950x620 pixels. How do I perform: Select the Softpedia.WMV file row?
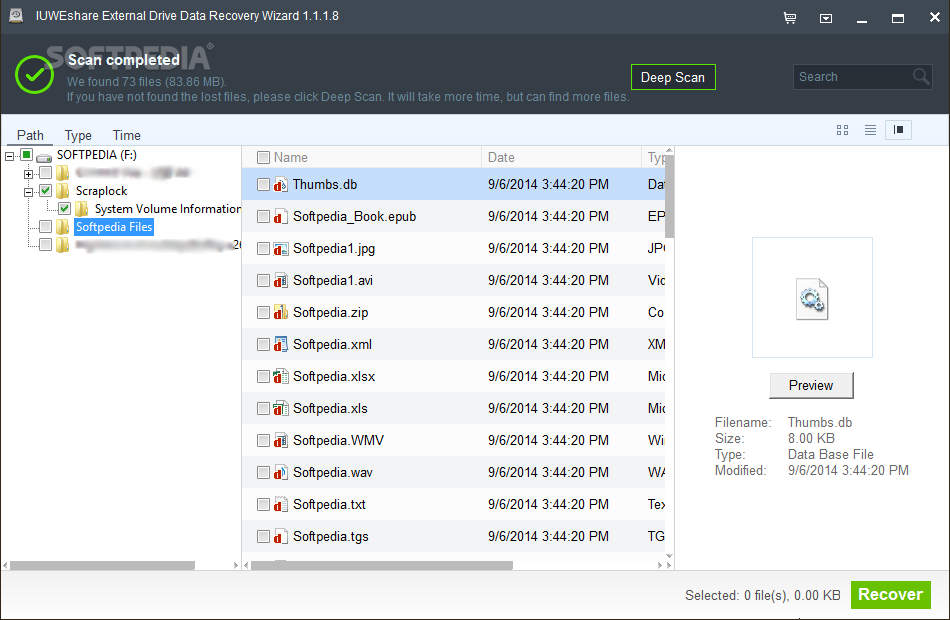point(454,441)
